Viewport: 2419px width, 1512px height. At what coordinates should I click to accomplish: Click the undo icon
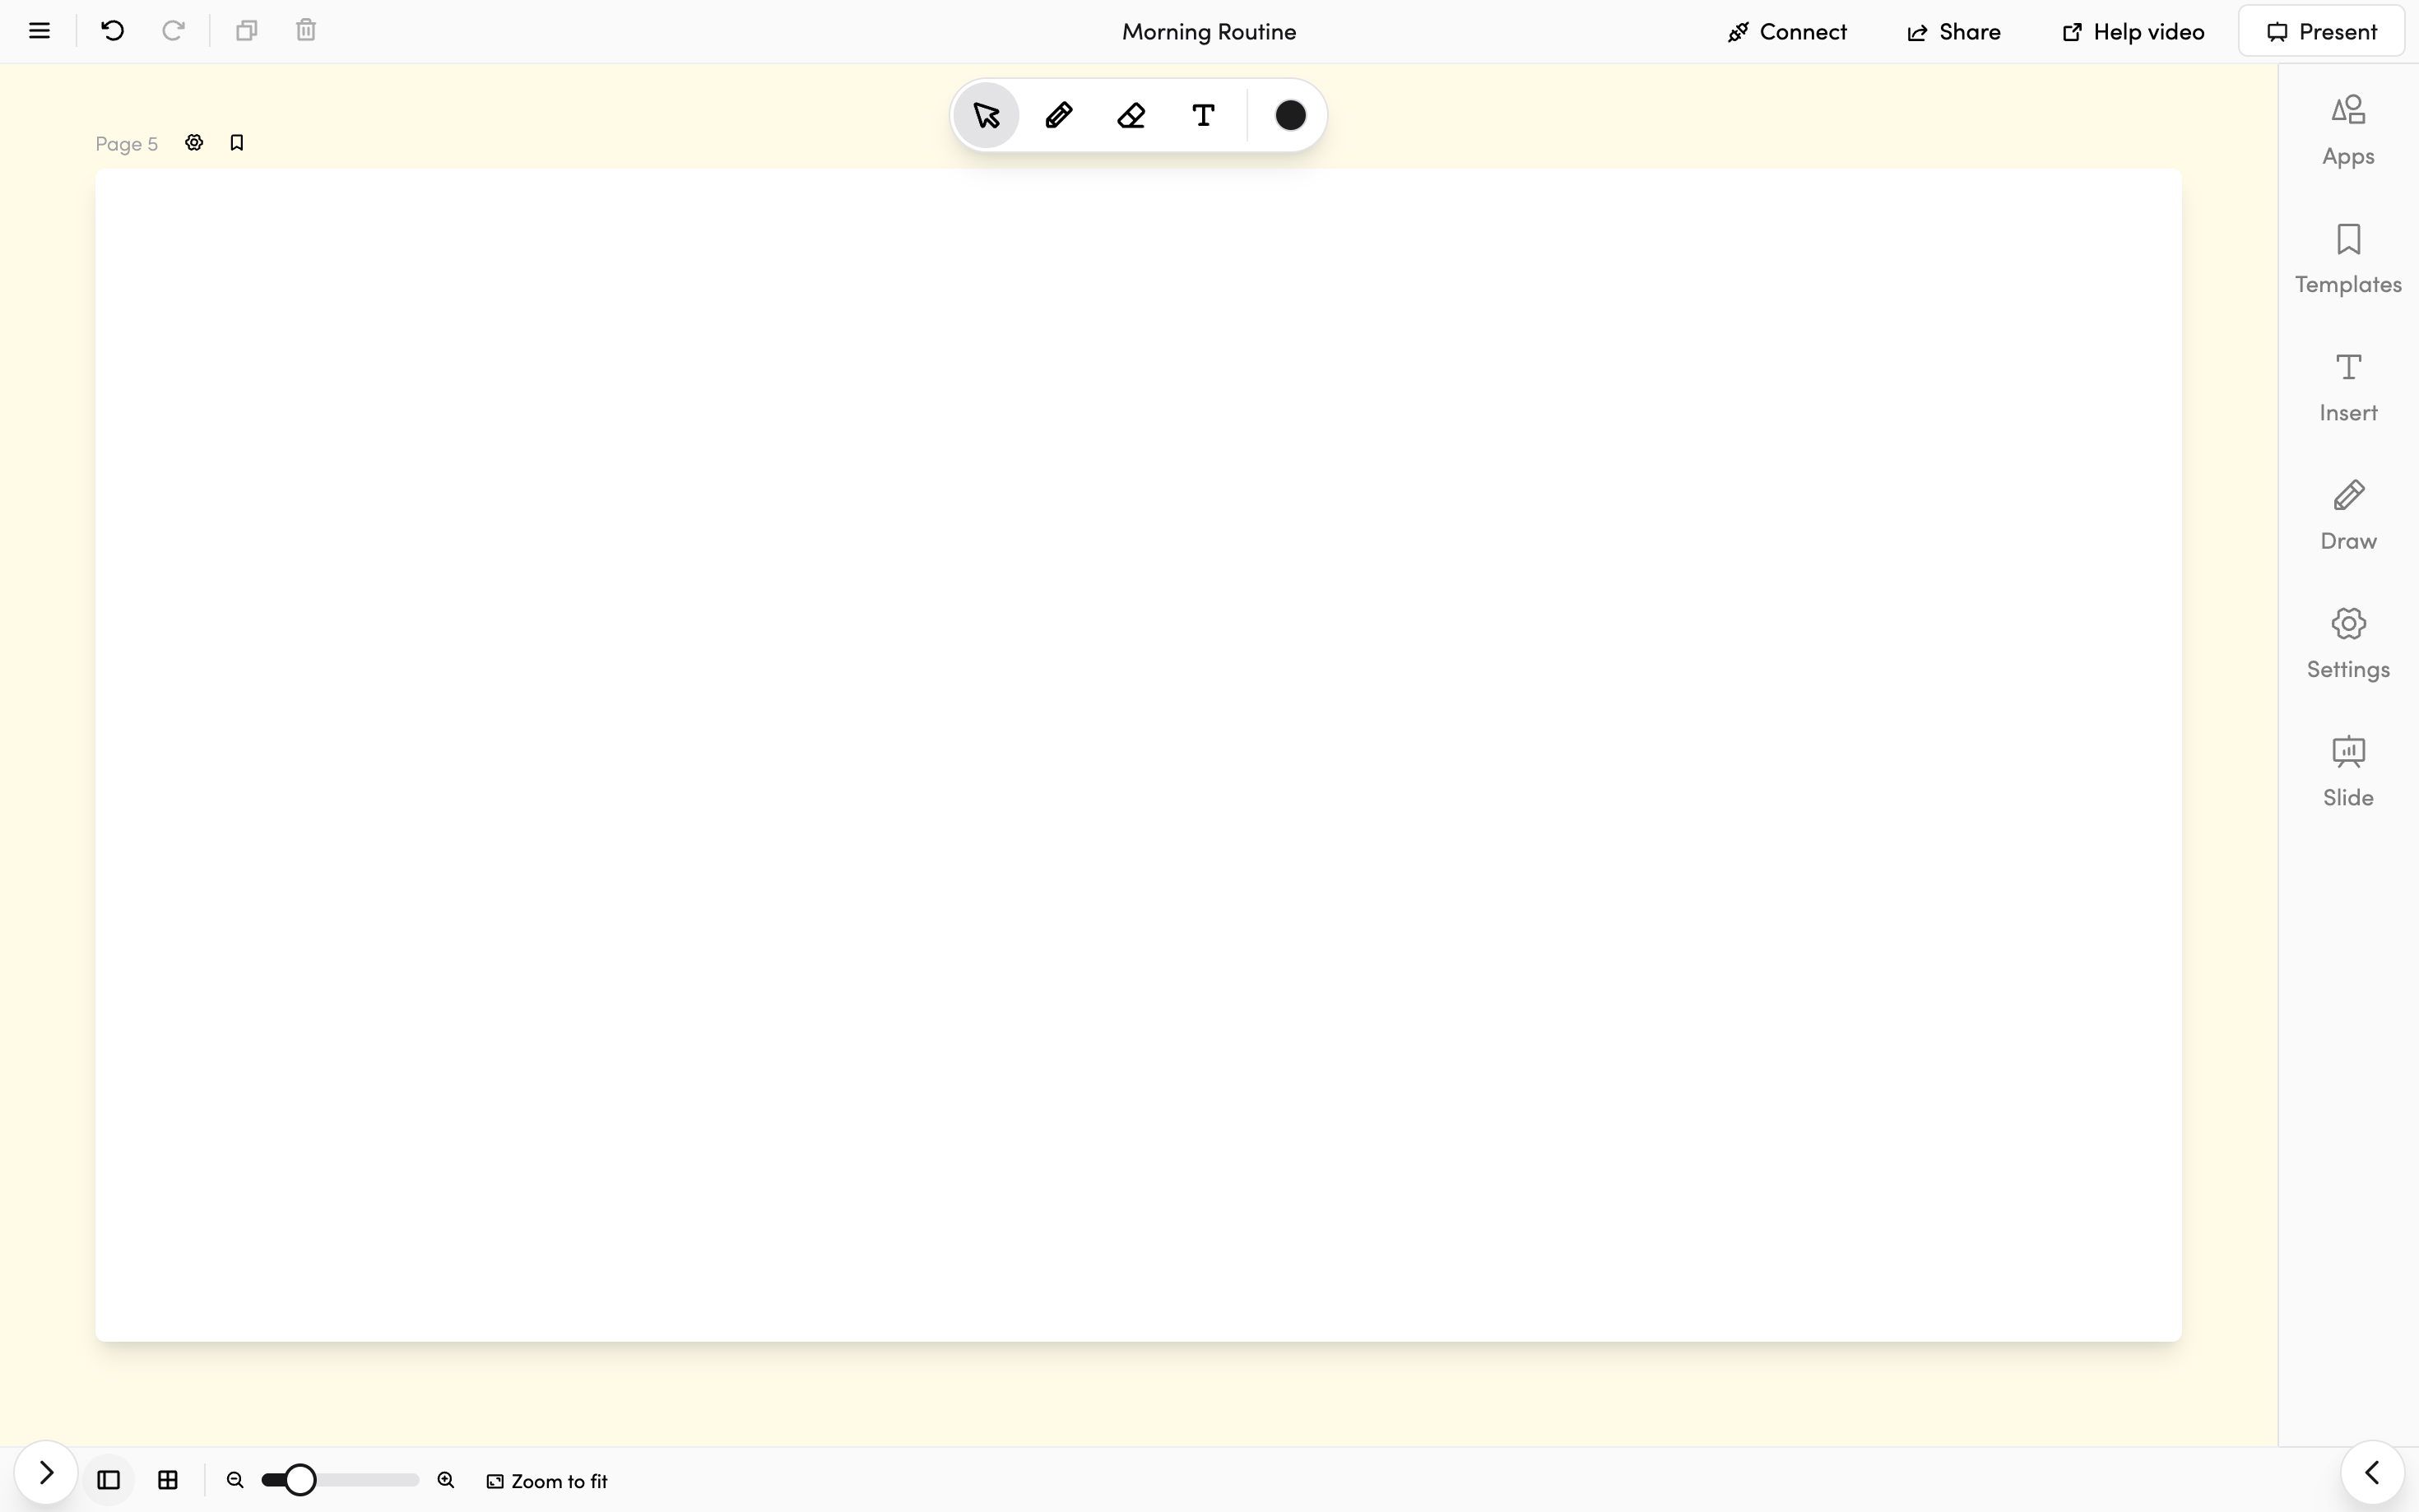[113, 31]
